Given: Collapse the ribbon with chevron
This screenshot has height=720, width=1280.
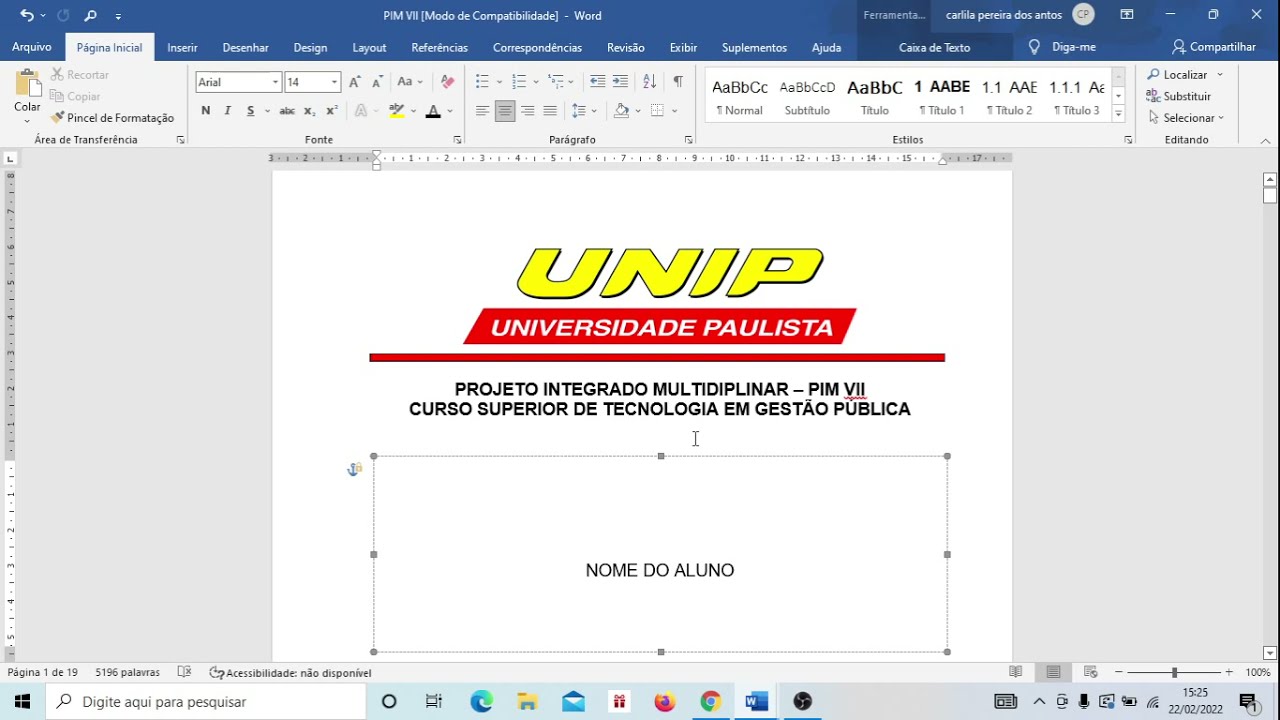Looking at the screenshot, I should [1265, 141].
